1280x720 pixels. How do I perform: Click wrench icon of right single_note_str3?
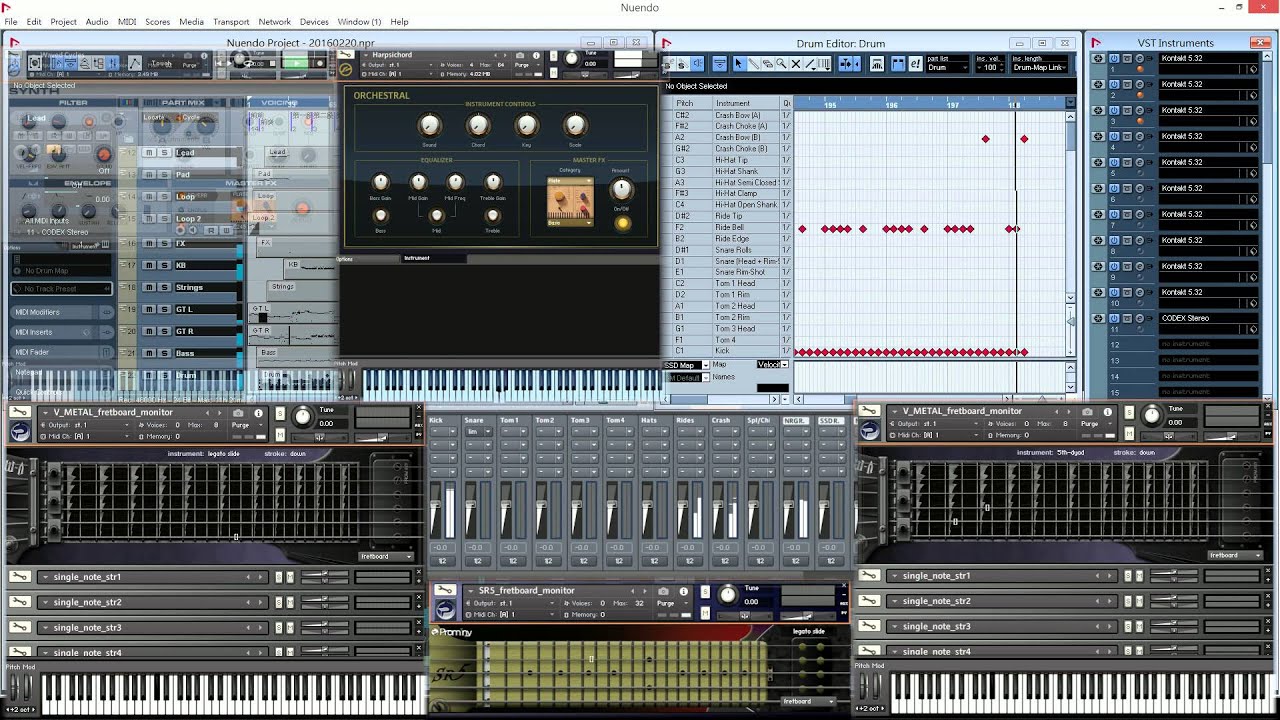coord(870,626)
